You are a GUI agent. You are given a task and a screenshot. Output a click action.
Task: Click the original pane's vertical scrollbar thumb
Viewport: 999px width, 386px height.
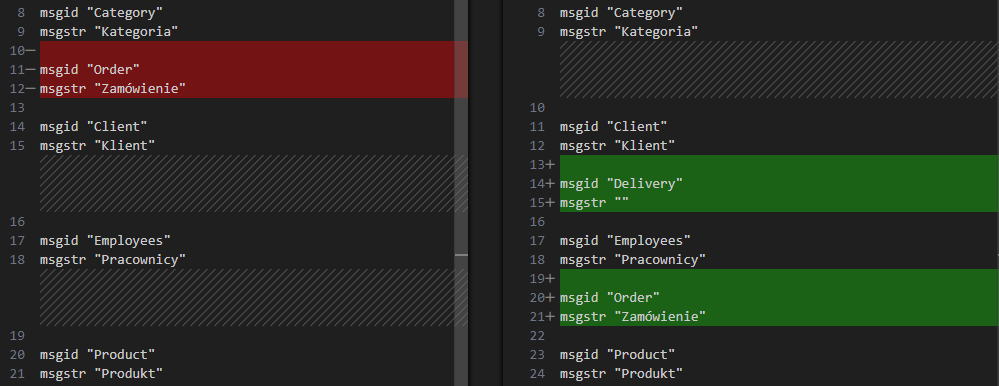pos(461,193)
